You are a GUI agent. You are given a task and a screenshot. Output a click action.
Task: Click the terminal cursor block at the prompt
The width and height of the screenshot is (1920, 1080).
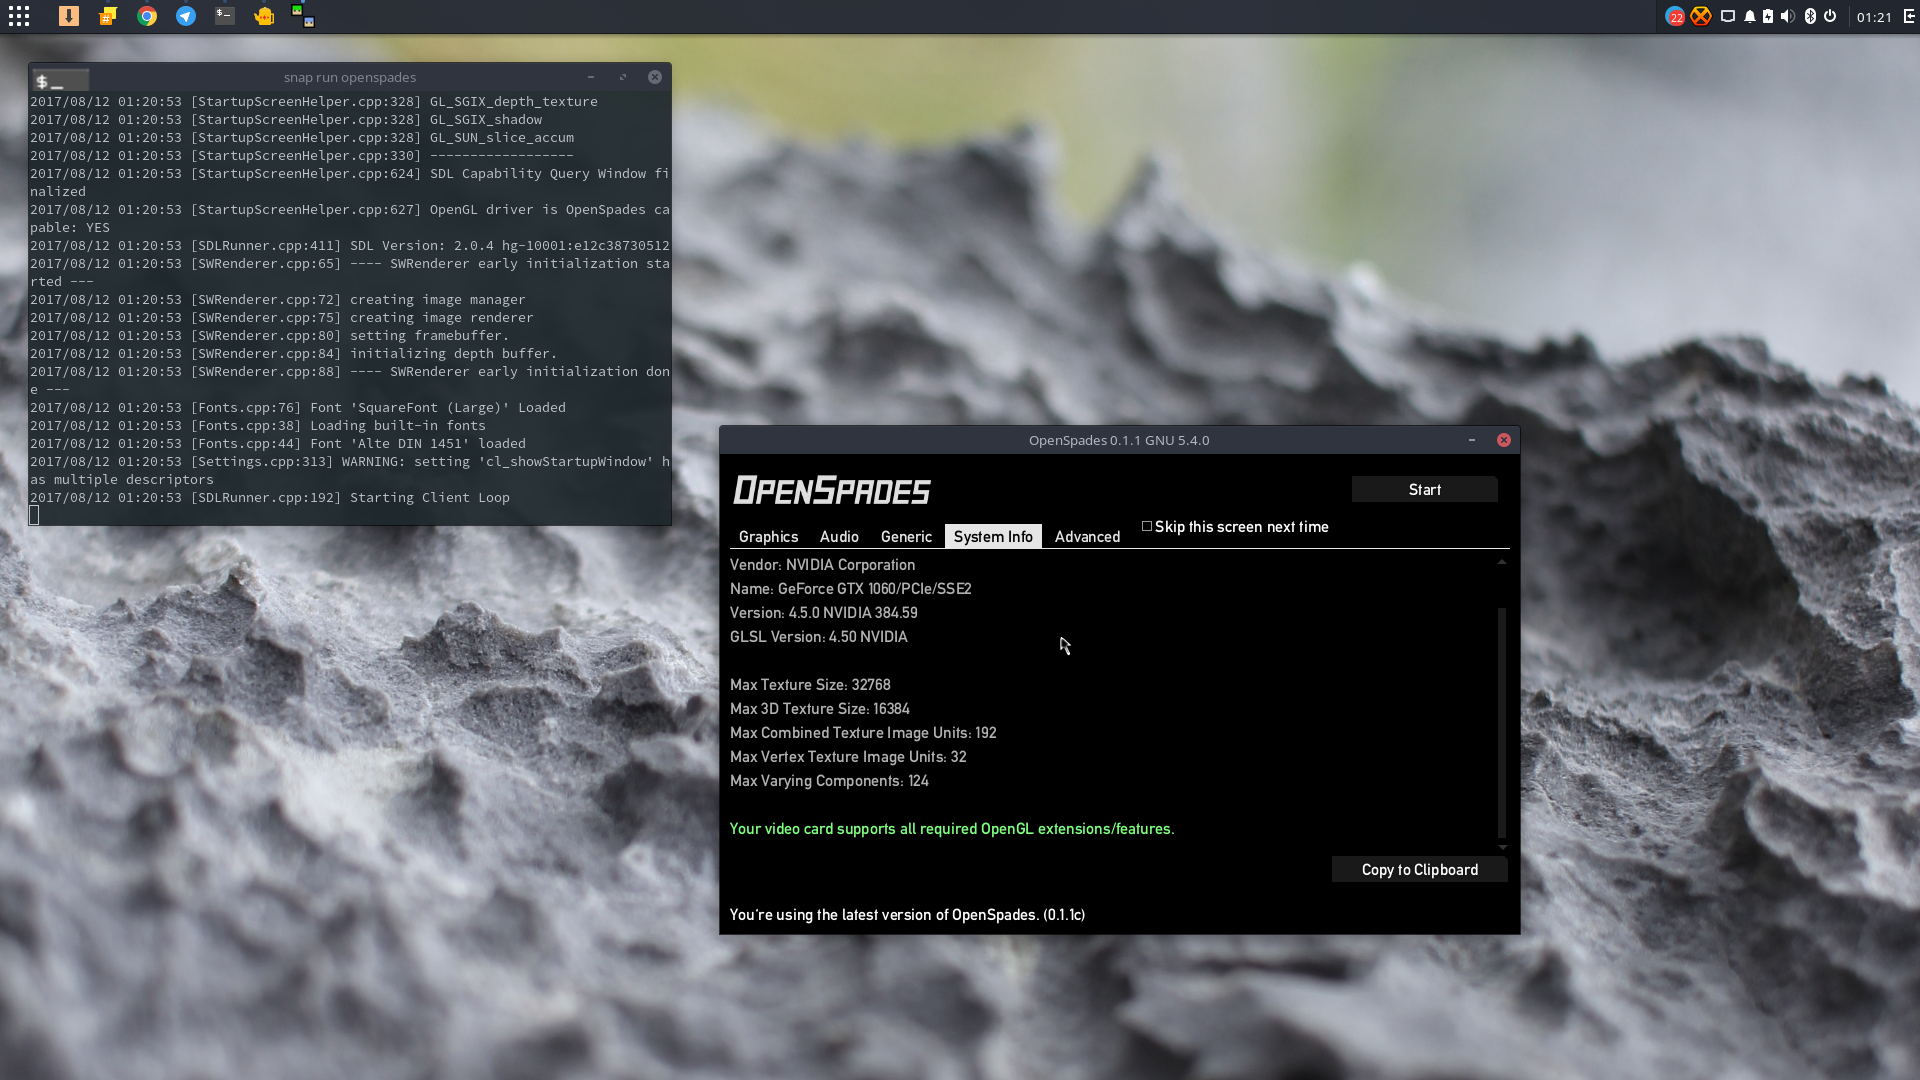[x=34, y=515]
